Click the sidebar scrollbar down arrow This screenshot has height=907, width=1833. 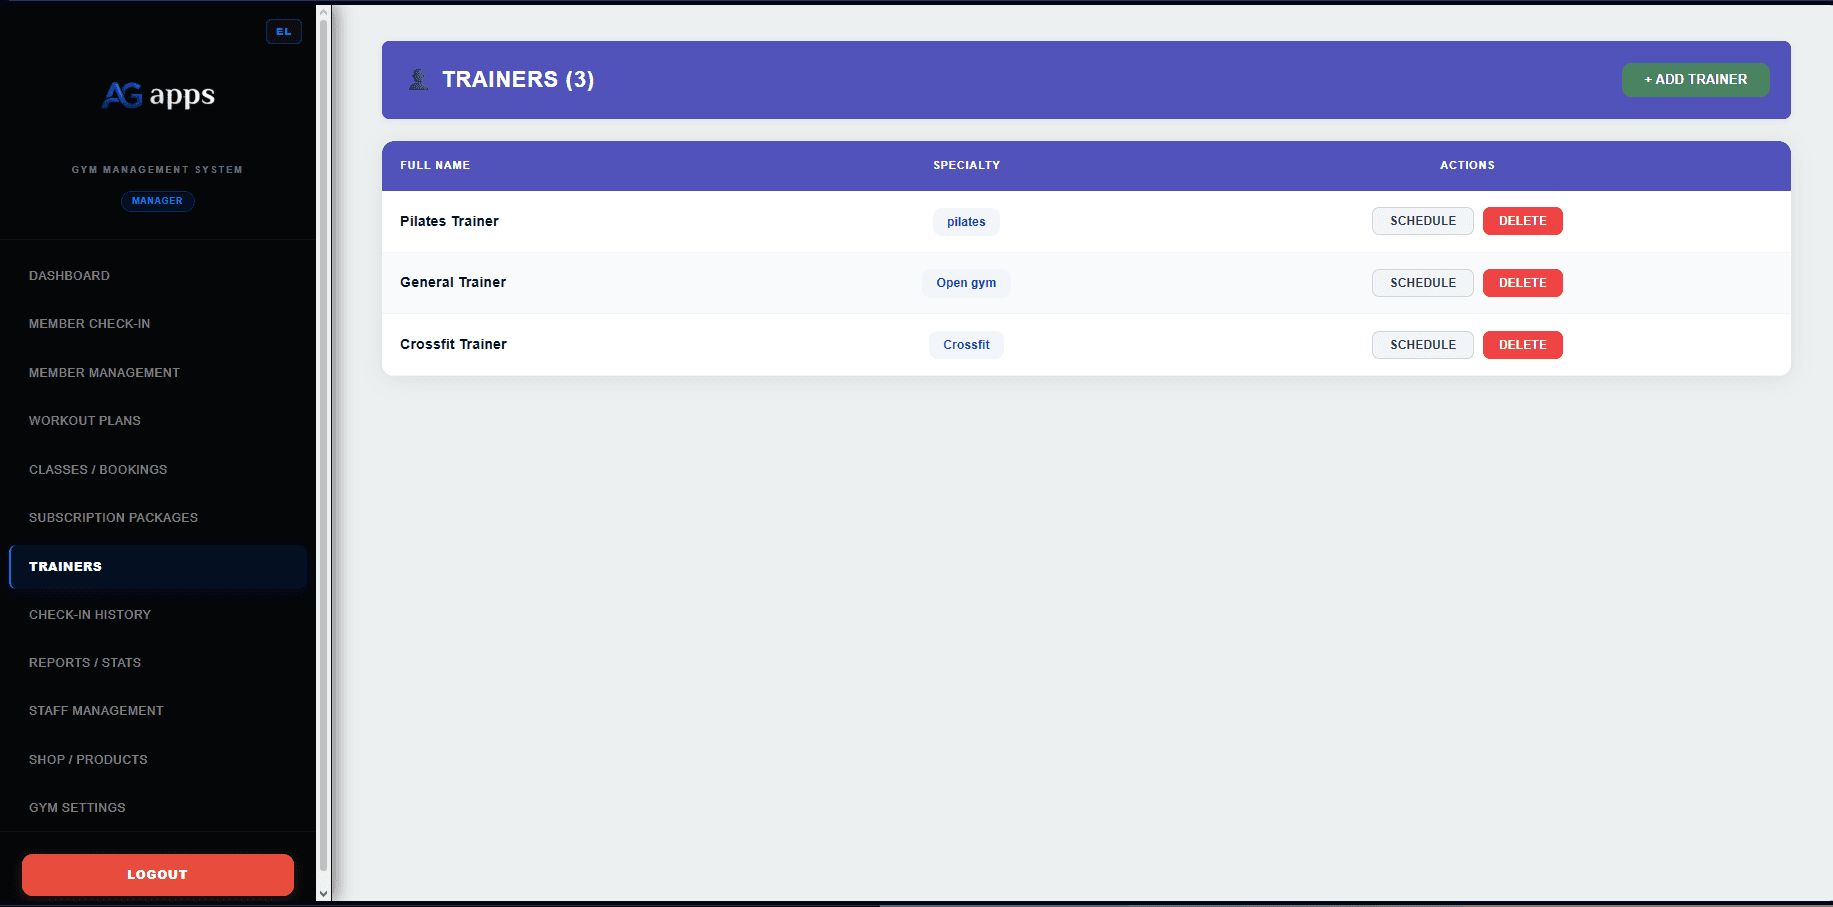click(x=323, y=893)
